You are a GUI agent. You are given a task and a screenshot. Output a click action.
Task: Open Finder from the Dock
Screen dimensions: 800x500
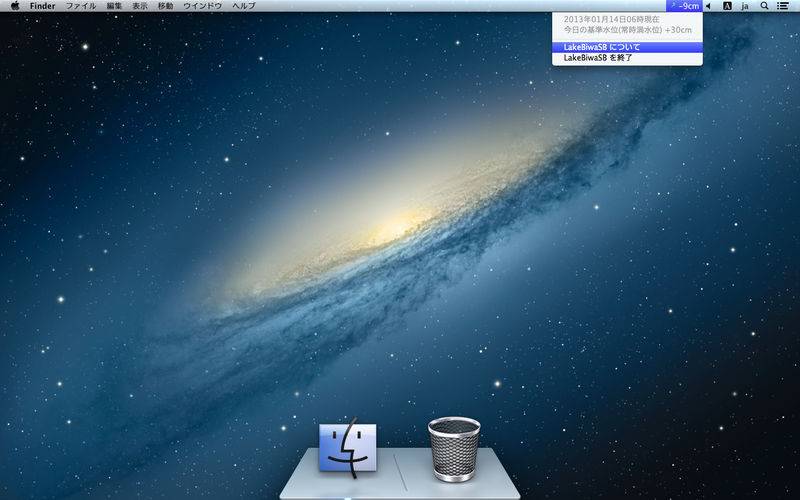(347, 447)
